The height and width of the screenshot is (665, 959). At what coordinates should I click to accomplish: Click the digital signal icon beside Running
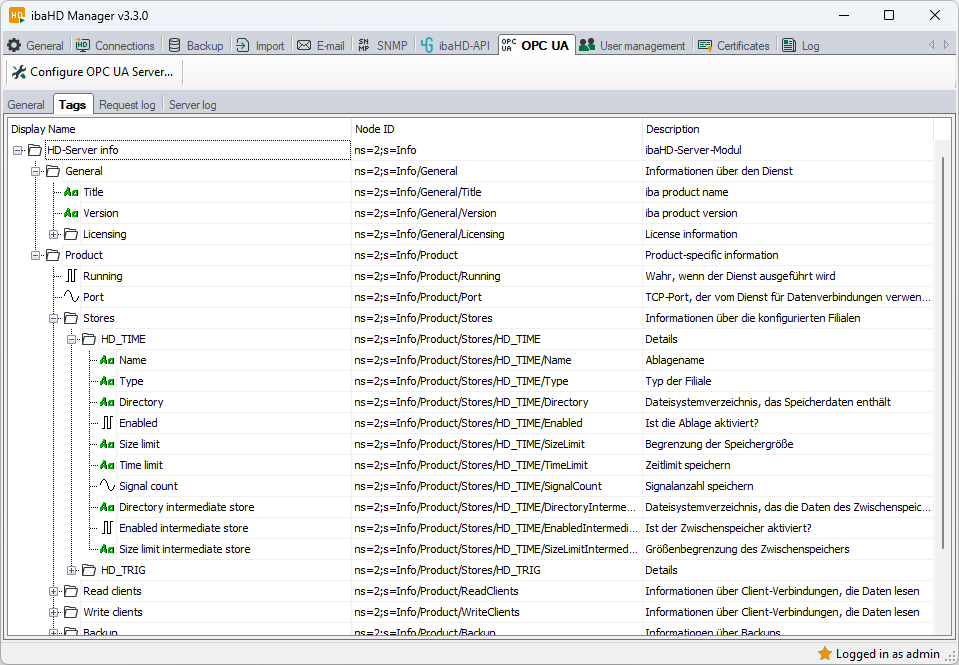tap(71, 276)
